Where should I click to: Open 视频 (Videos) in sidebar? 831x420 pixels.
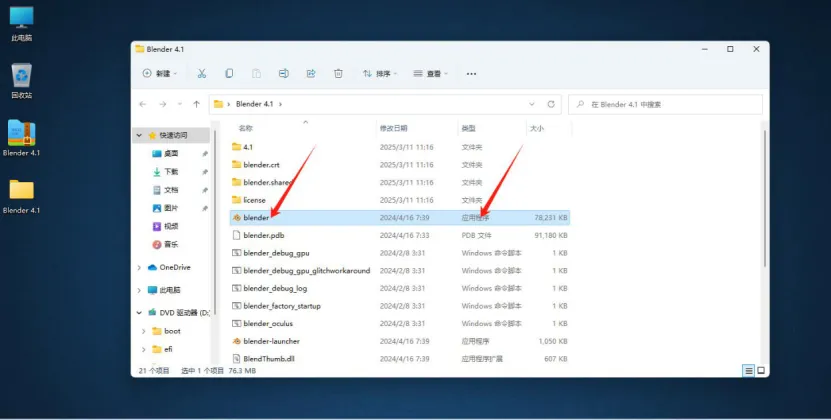click(x=171, y=226)
